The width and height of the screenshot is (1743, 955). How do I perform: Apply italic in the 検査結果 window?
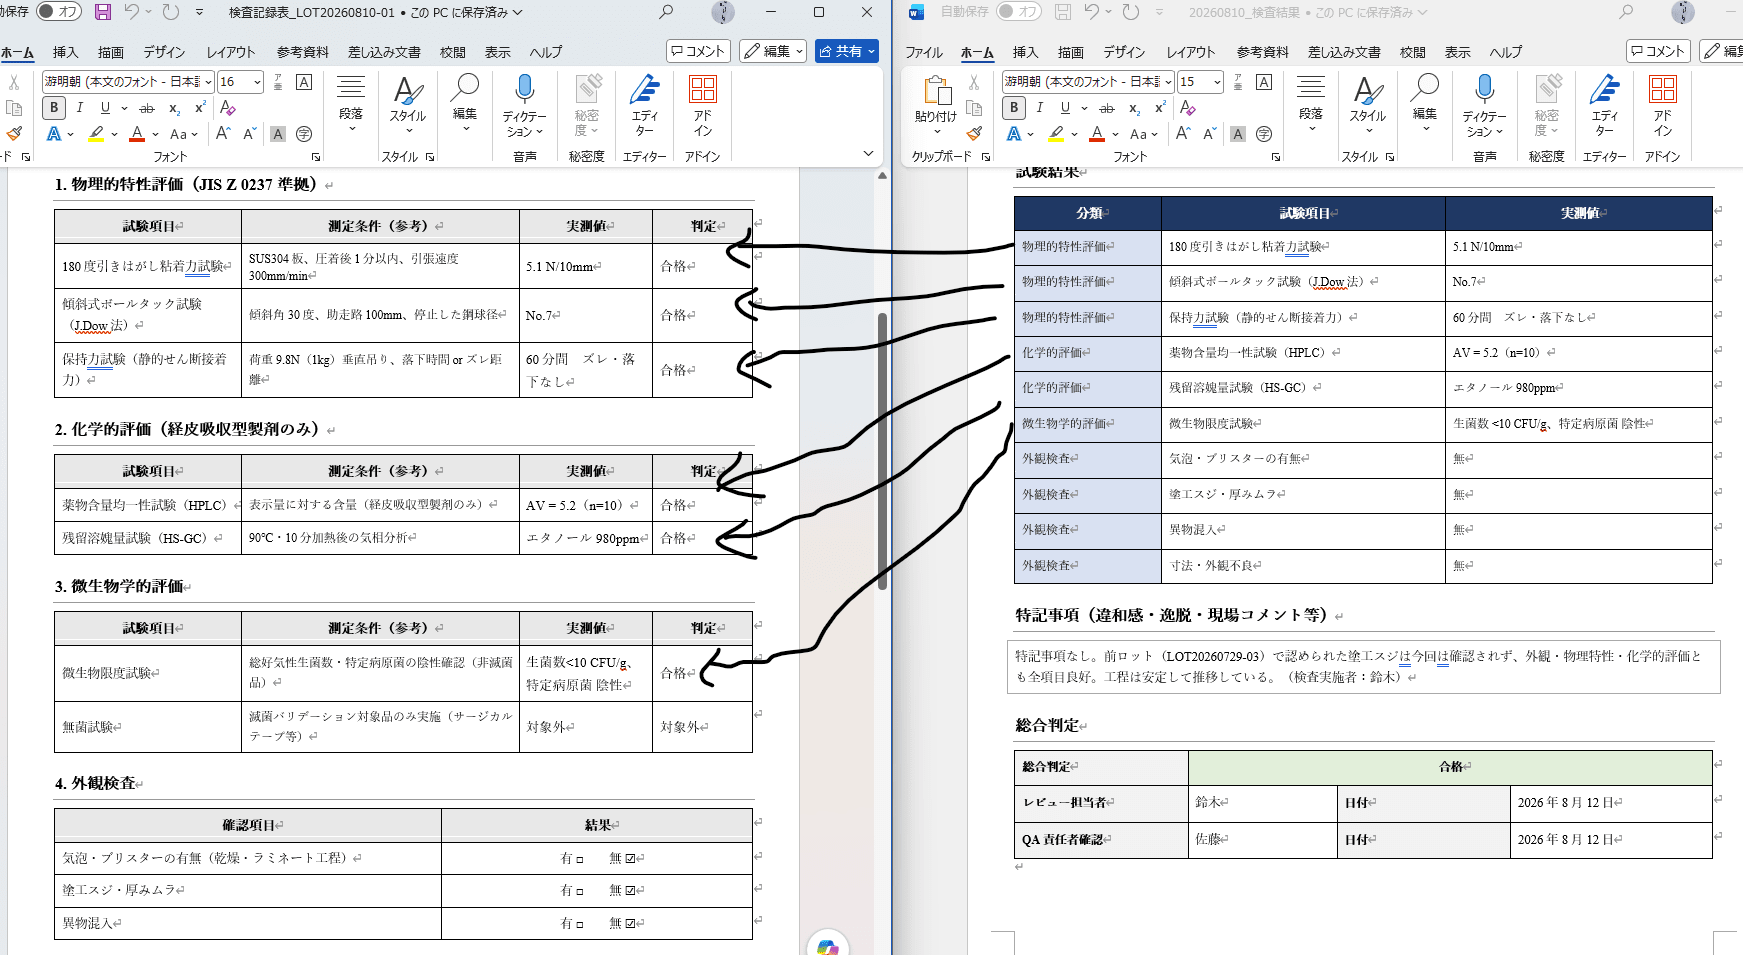pyautogui.click(x=1040, y=108)
